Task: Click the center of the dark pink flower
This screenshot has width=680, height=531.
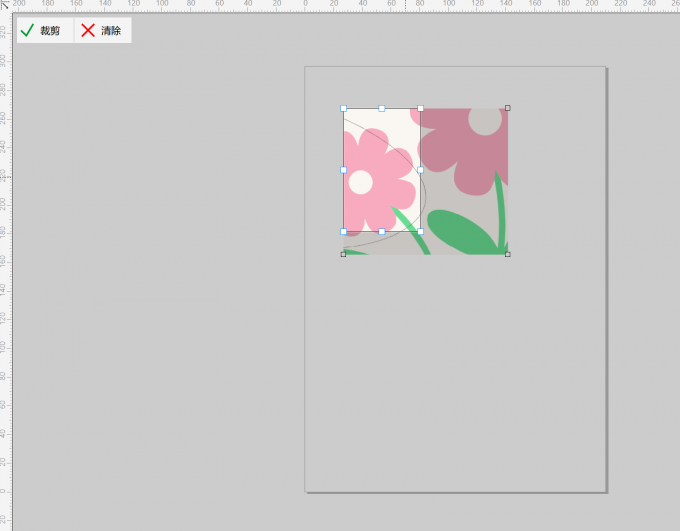Action: click(485, 121)
